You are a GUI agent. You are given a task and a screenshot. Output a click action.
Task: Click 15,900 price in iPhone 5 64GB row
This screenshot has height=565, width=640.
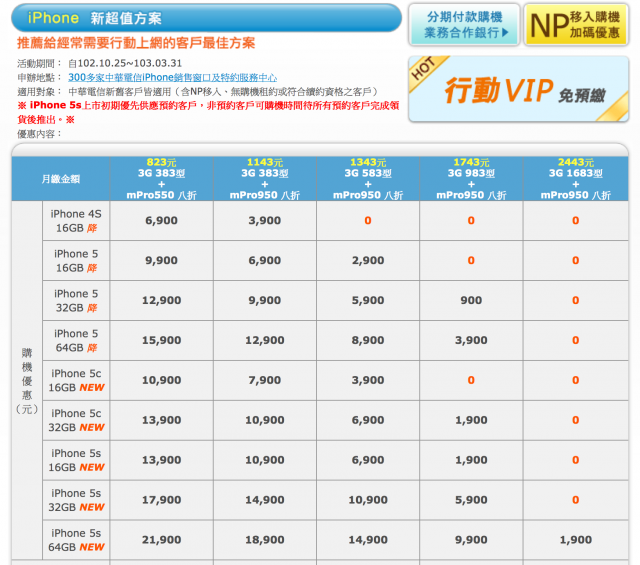coord(162,340)
